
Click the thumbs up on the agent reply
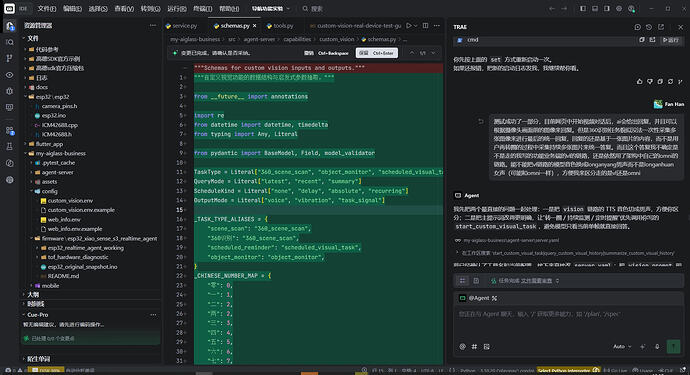pyautogui.click(x=639, y=81)
